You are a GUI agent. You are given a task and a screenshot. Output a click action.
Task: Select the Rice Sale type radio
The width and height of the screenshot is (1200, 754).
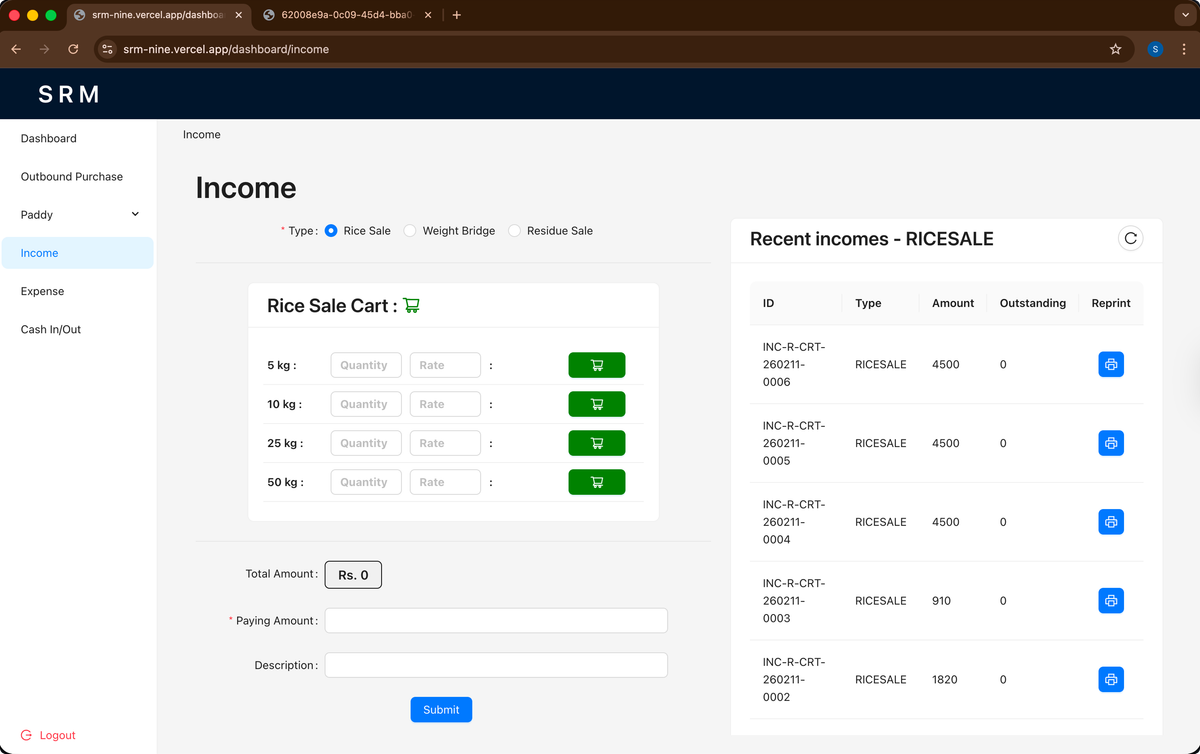click(331, 231)
